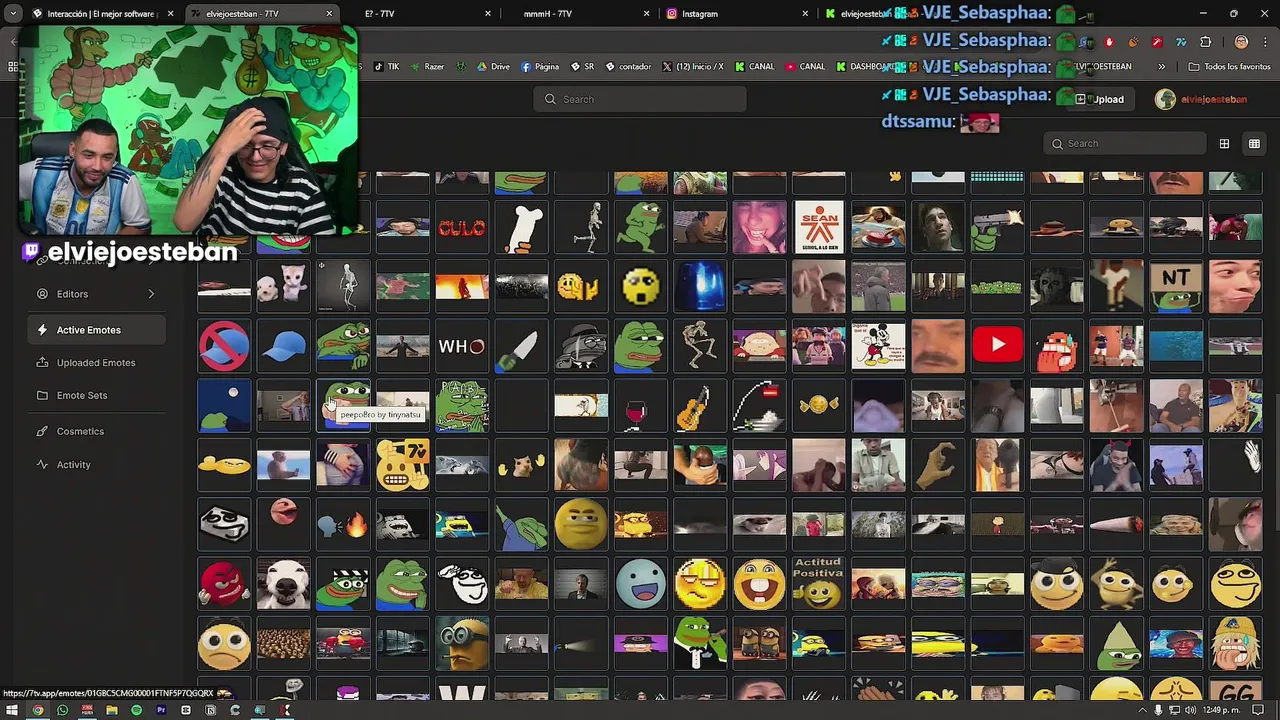
Task: Open the red M&M emote
Action: tap(224, 583)
